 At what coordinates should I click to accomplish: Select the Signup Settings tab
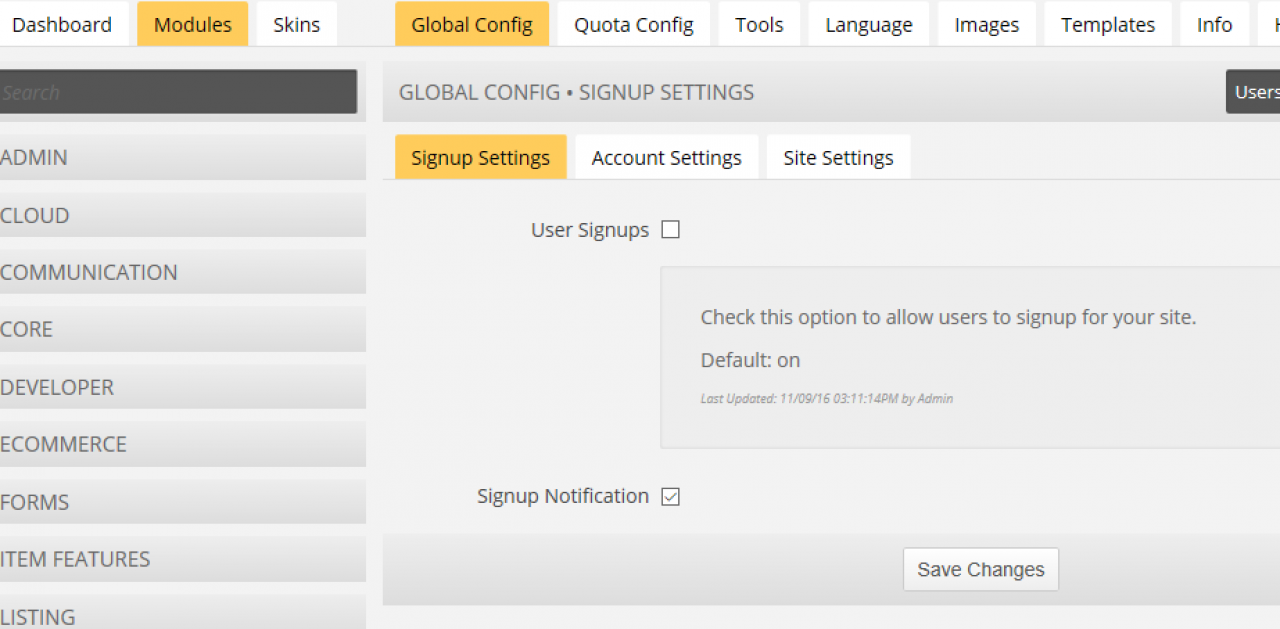click(480, 158)
